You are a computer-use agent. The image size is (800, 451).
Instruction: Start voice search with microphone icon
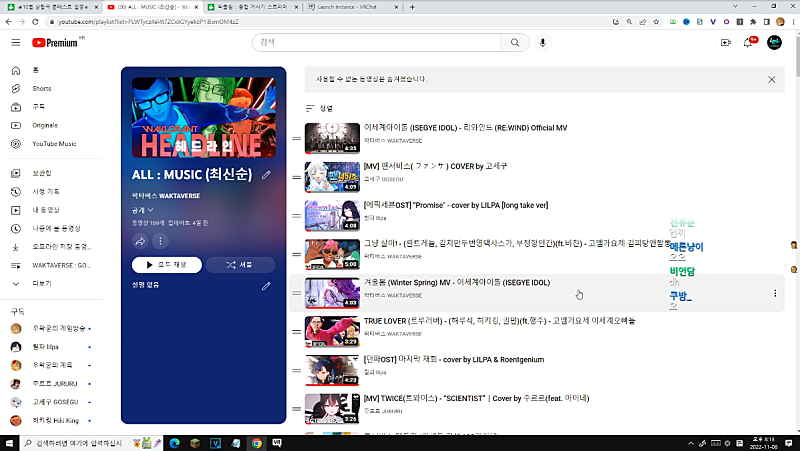[x=543, y=43]
